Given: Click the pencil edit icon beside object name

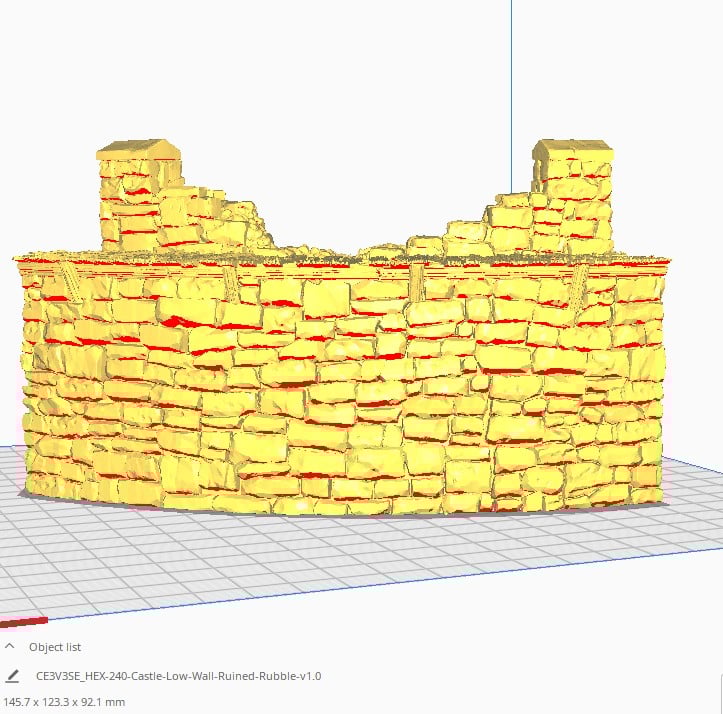Looking at the screenshot, I should [12, 676].
